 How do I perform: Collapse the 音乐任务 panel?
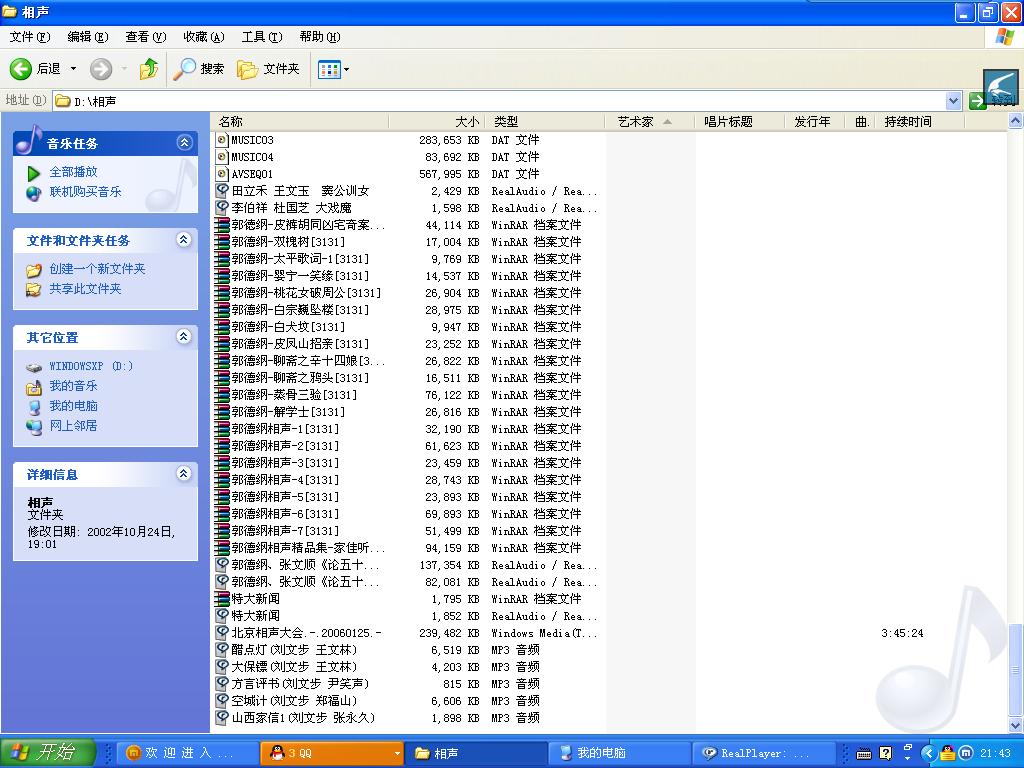coord(184,143)
